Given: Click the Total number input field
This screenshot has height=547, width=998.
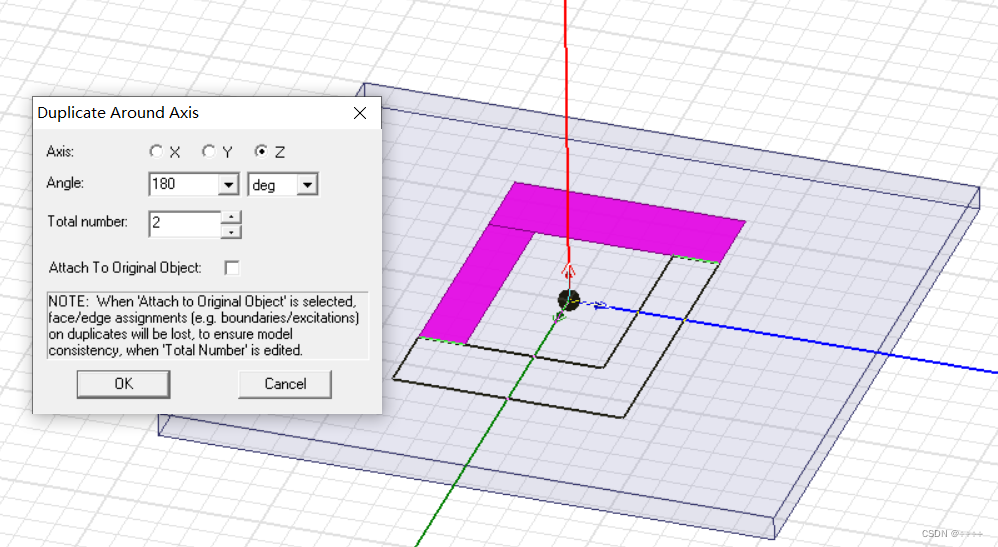Looking at the screenshot, I should (185, 224).
